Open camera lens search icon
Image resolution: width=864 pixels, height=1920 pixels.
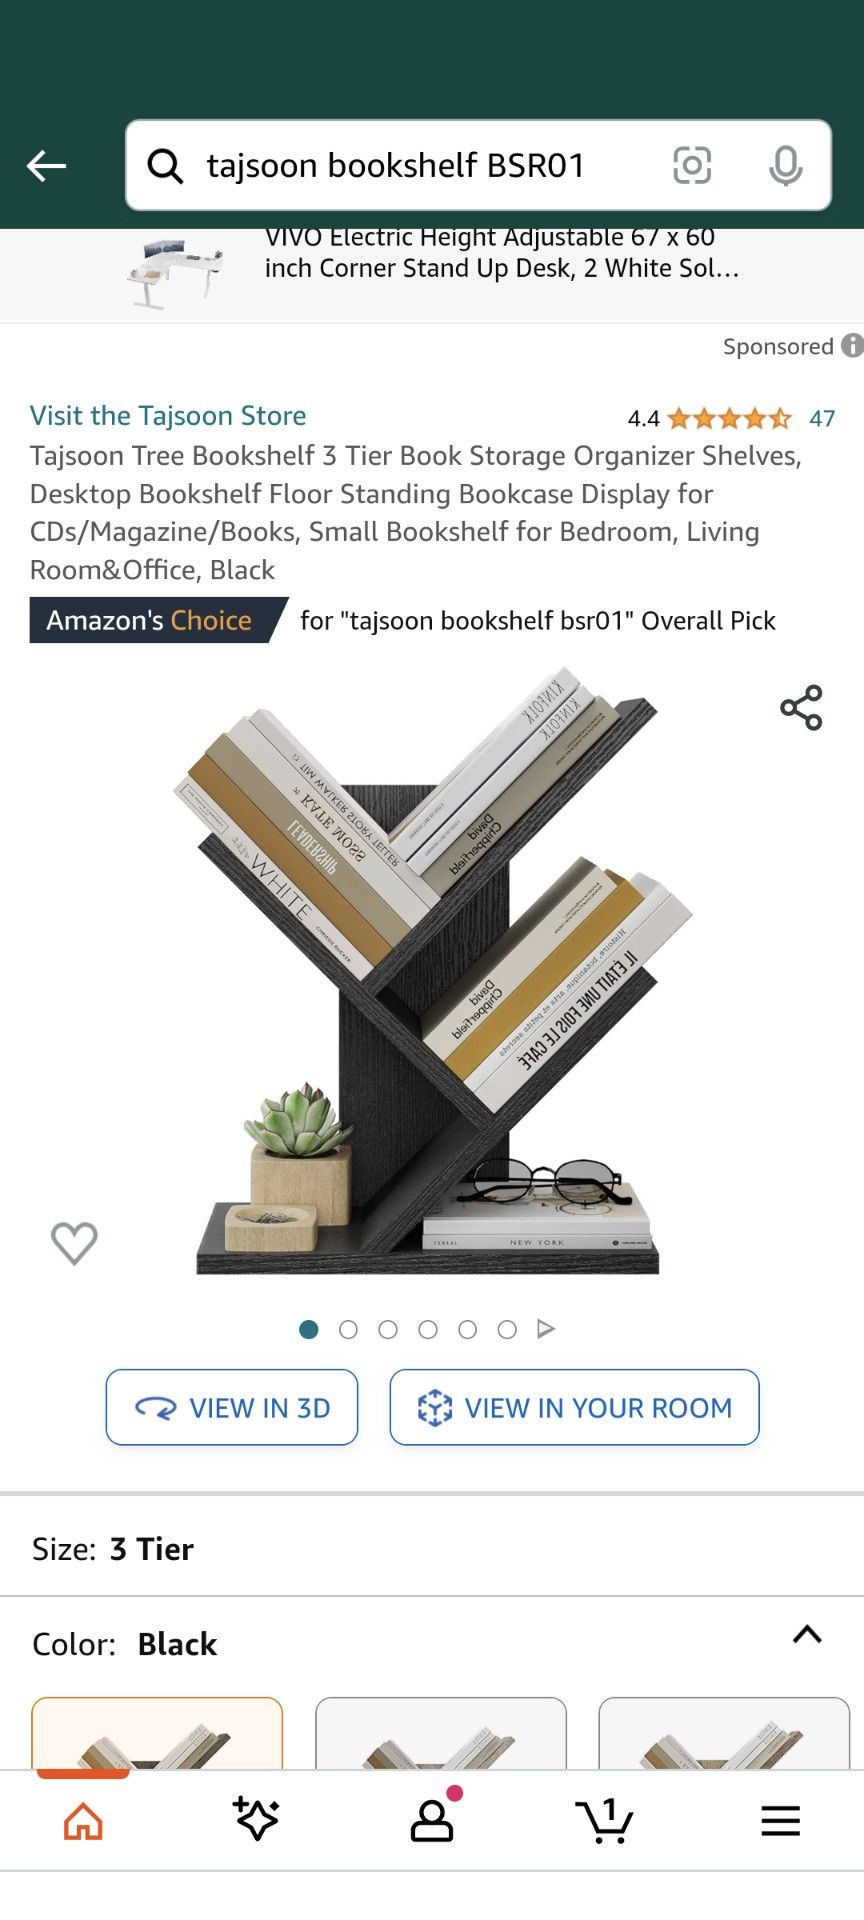[692, 165]
